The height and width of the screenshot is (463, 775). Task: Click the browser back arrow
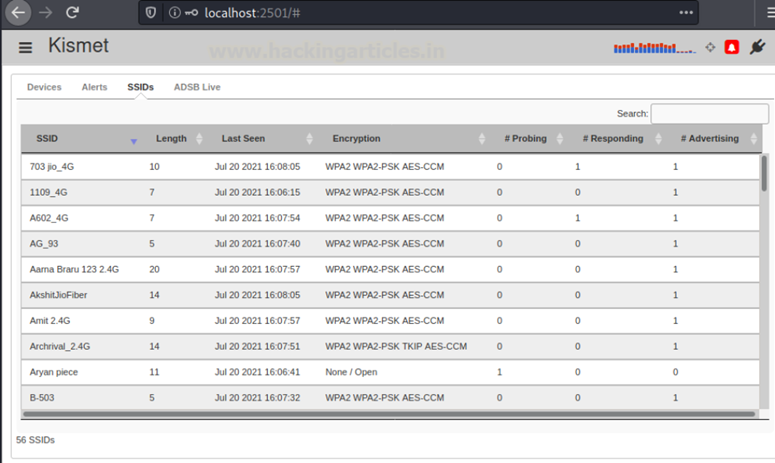point(18,12)
